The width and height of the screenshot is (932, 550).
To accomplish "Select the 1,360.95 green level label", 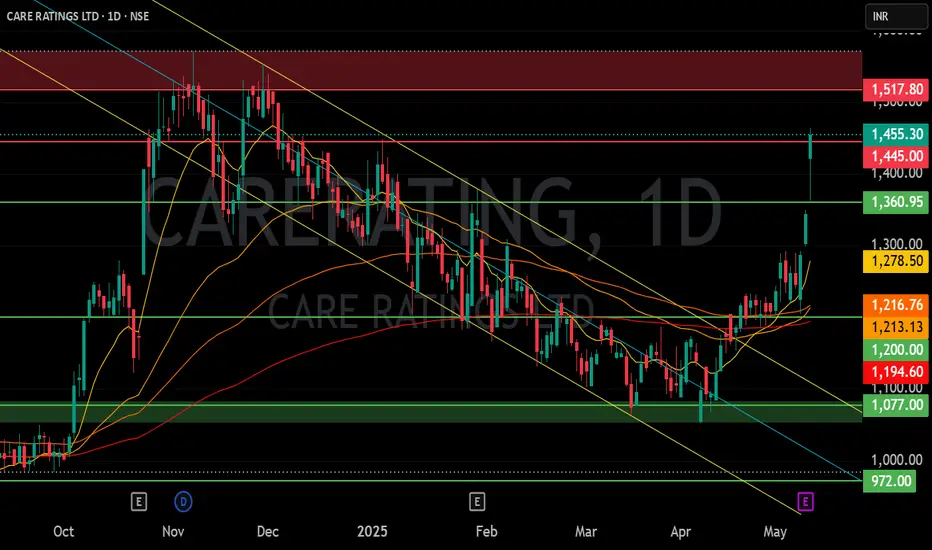I will (x=896, y=202).
